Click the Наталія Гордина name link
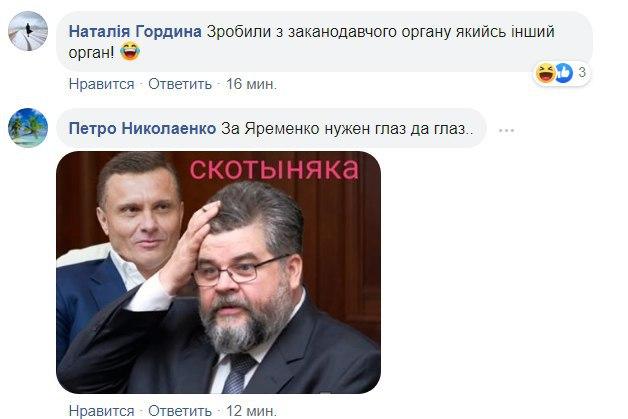Viewport: 628px width, 419px height. pyautogui.click(x=135, y=31)
